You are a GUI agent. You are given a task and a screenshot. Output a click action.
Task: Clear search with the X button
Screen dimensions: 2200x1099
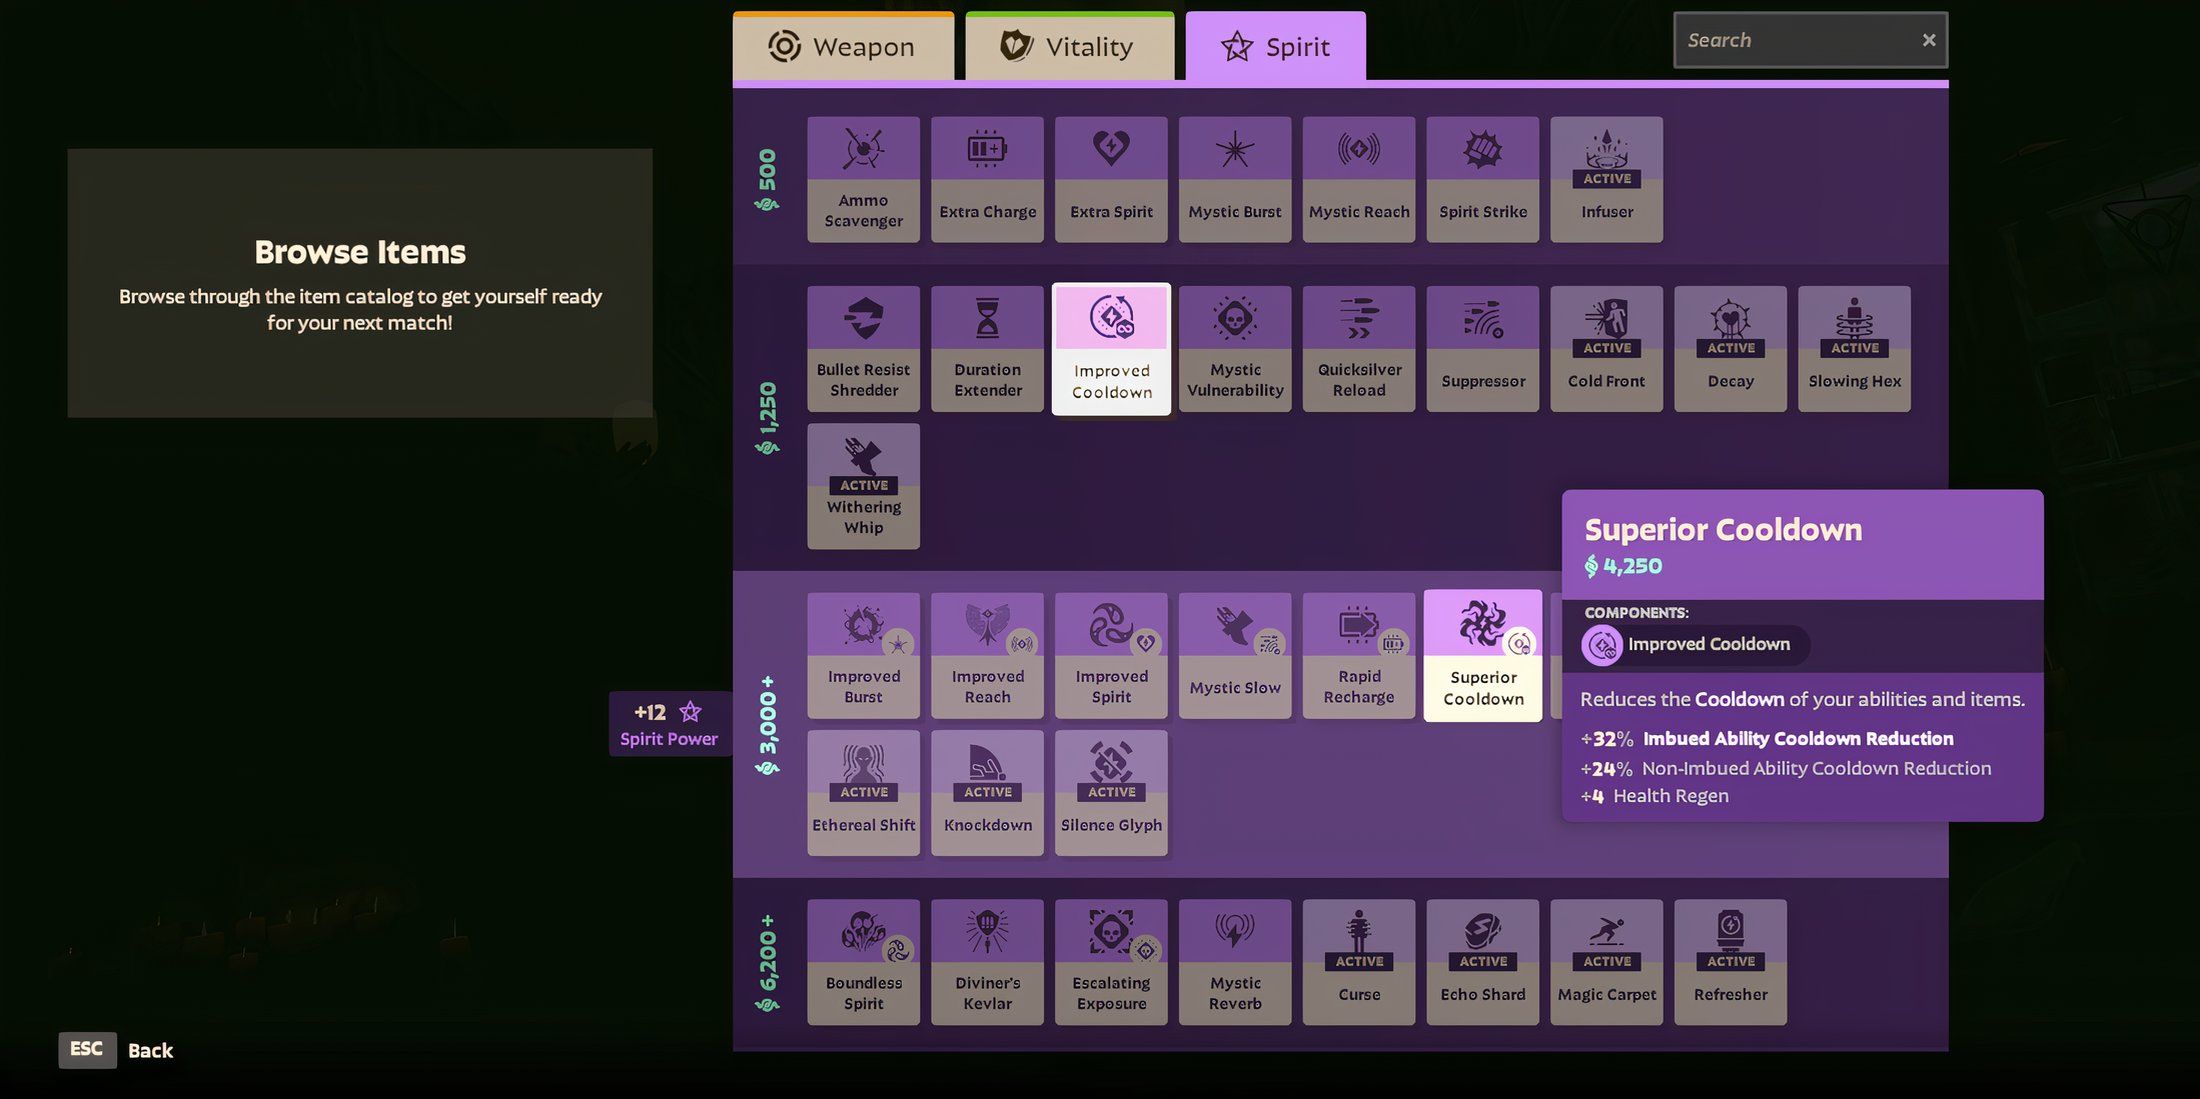1929,40
